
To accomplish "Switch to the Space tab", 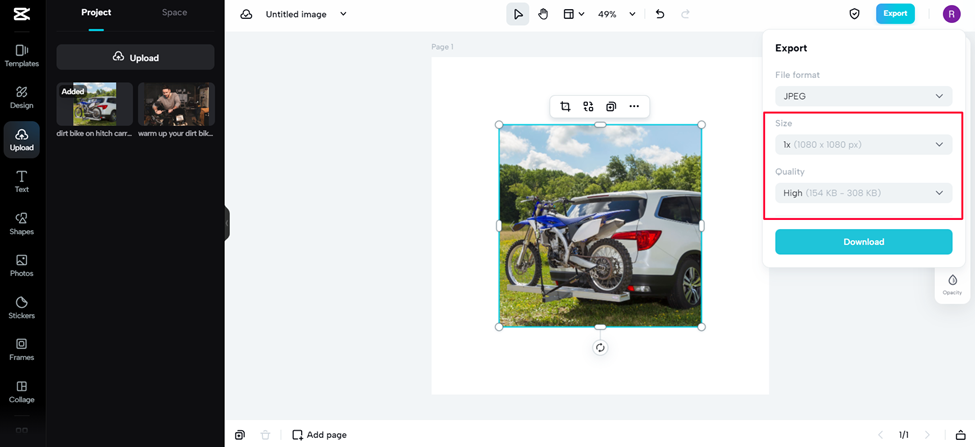I will [174, 12].
